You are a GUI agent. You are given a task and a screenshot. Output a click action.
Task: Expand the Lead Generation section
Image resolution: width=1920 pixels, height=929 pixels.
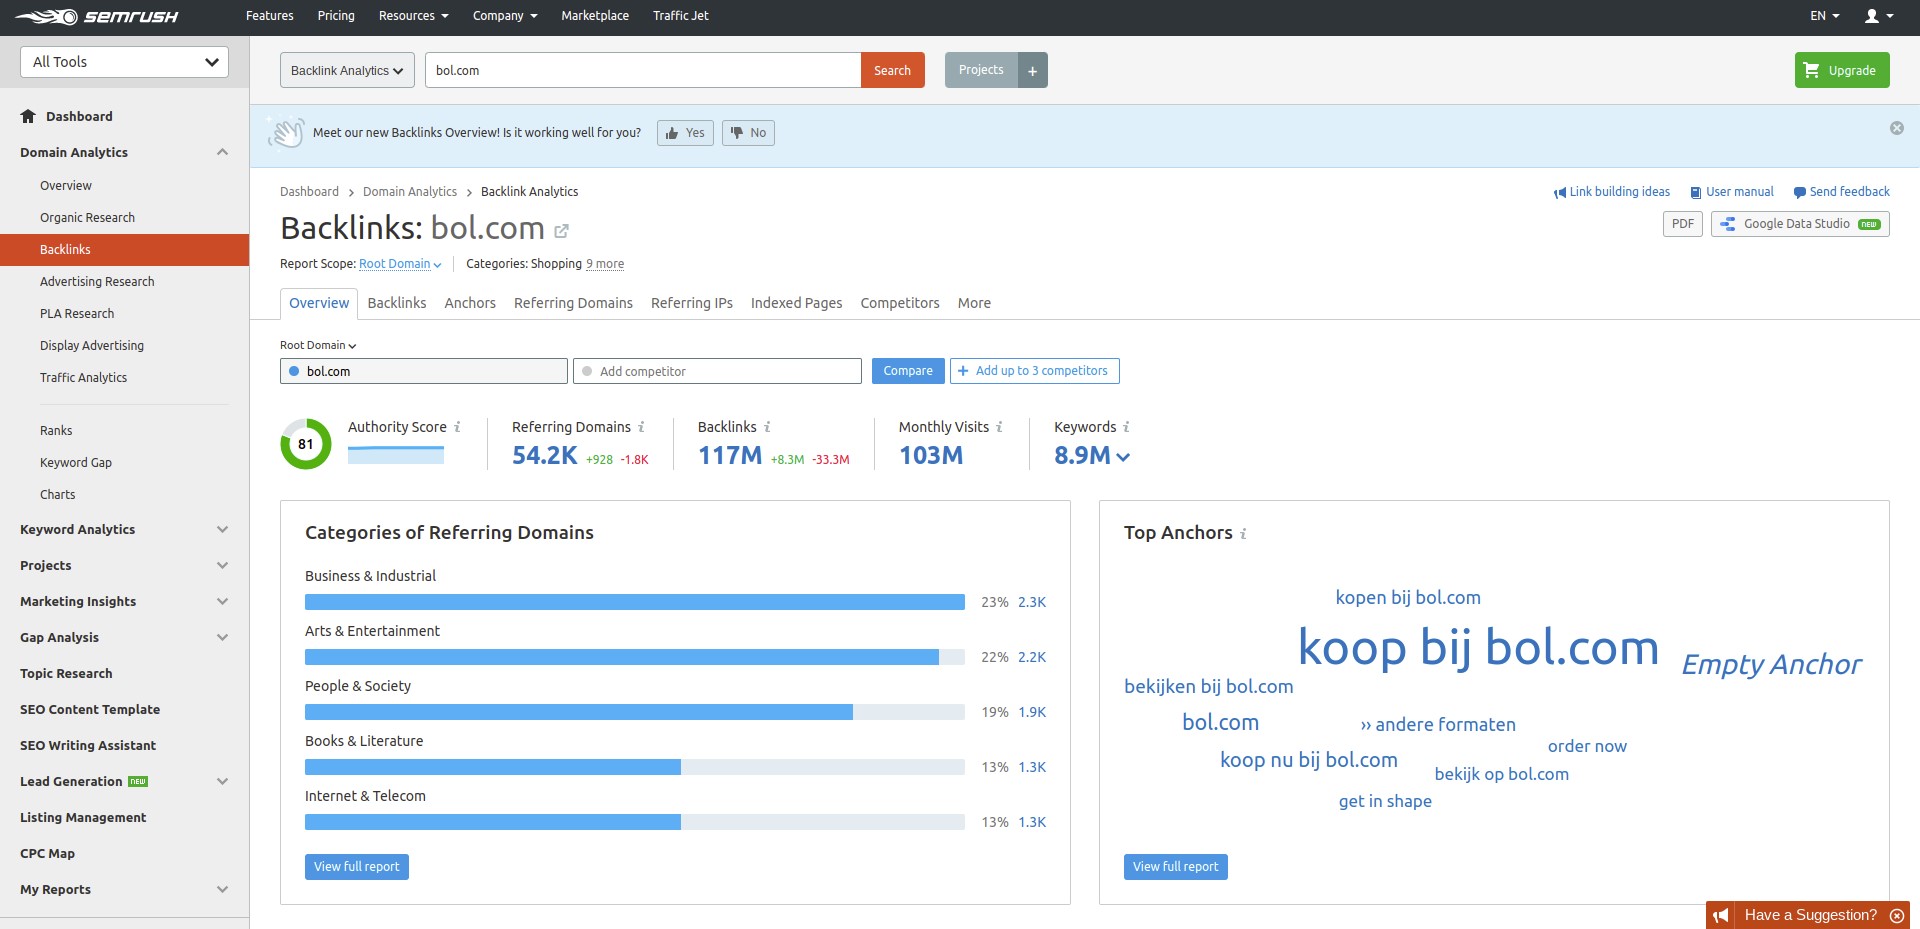coord(222,781)
